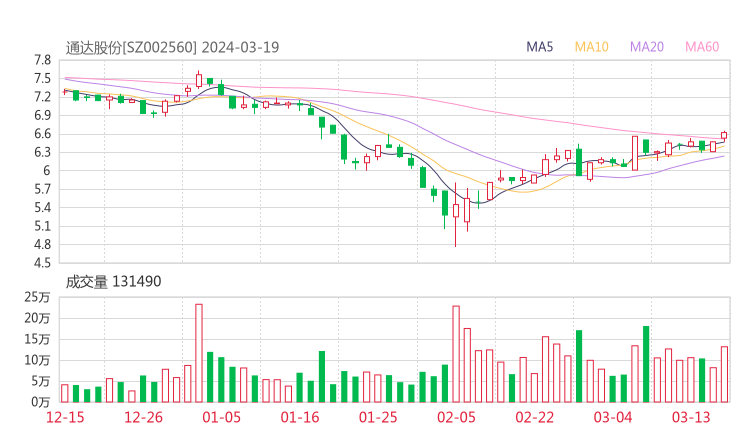
Task: Select the last red volume bar on the right
Action: point(724,374)
